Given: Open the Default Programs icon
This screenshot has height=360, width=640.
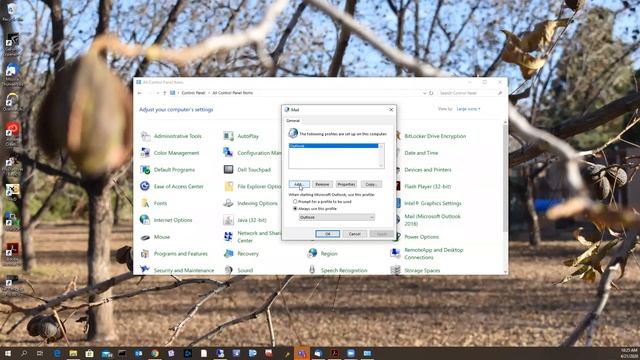Looking at the screenshot, I should (x=145, y=169).
